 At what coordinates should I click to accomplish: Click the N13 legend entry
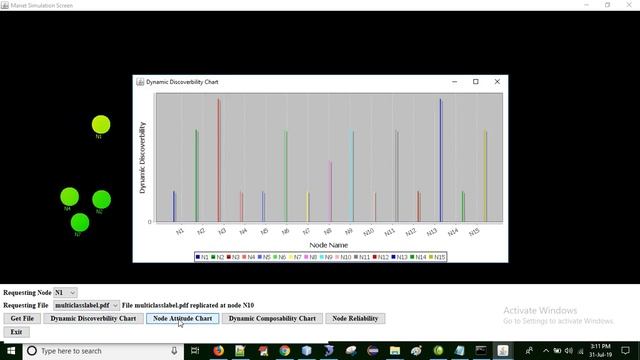tap(400, 257)
